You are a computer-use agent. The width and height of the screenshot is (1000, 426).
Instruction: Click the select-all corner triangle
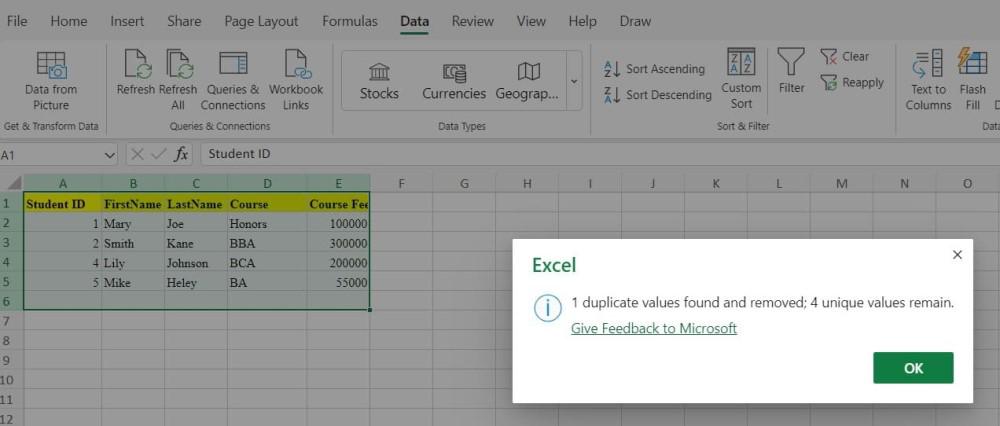click(16, 184)
